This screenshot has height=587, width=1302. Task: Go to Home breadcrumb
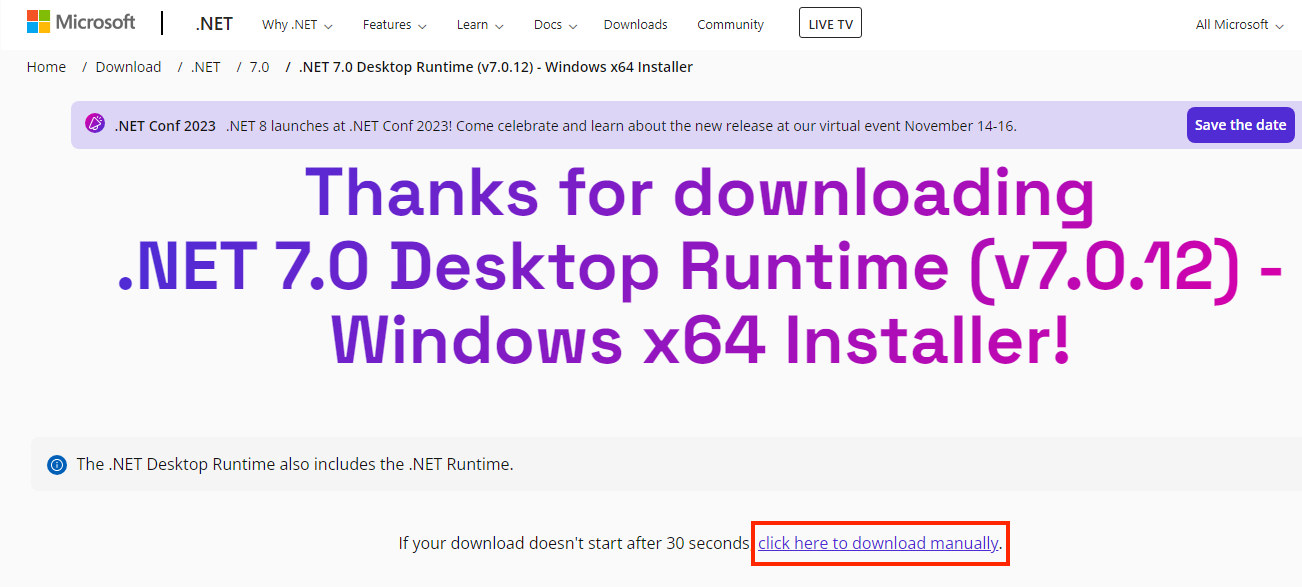[x=46, y=67]
